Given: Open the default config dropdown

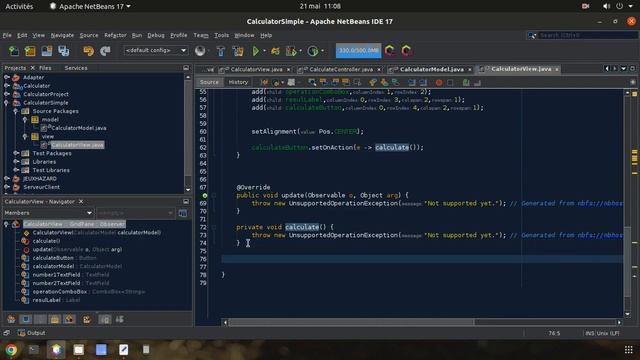Looking at the screenshot, I should 156,51.
